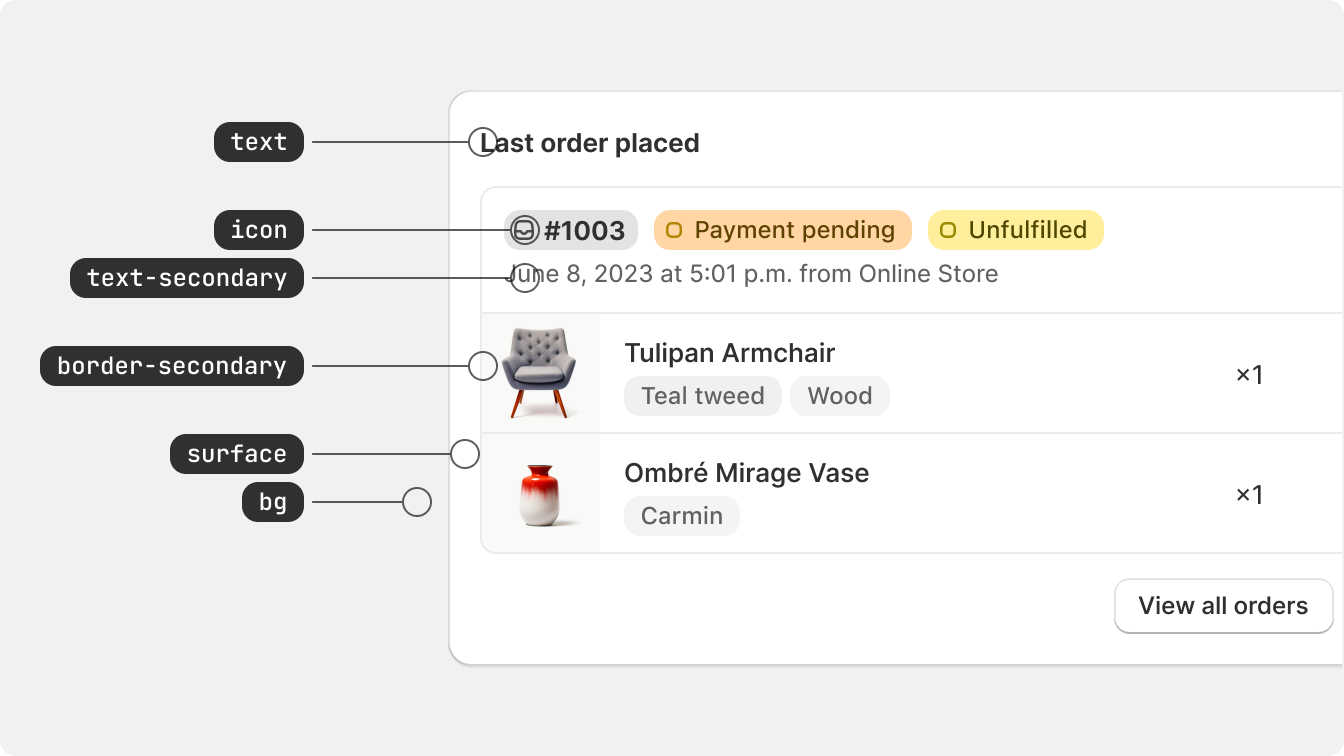Open the Tulipan Armchair thumbnail
The image size is (1344, 756).
[x=541, y=373]
